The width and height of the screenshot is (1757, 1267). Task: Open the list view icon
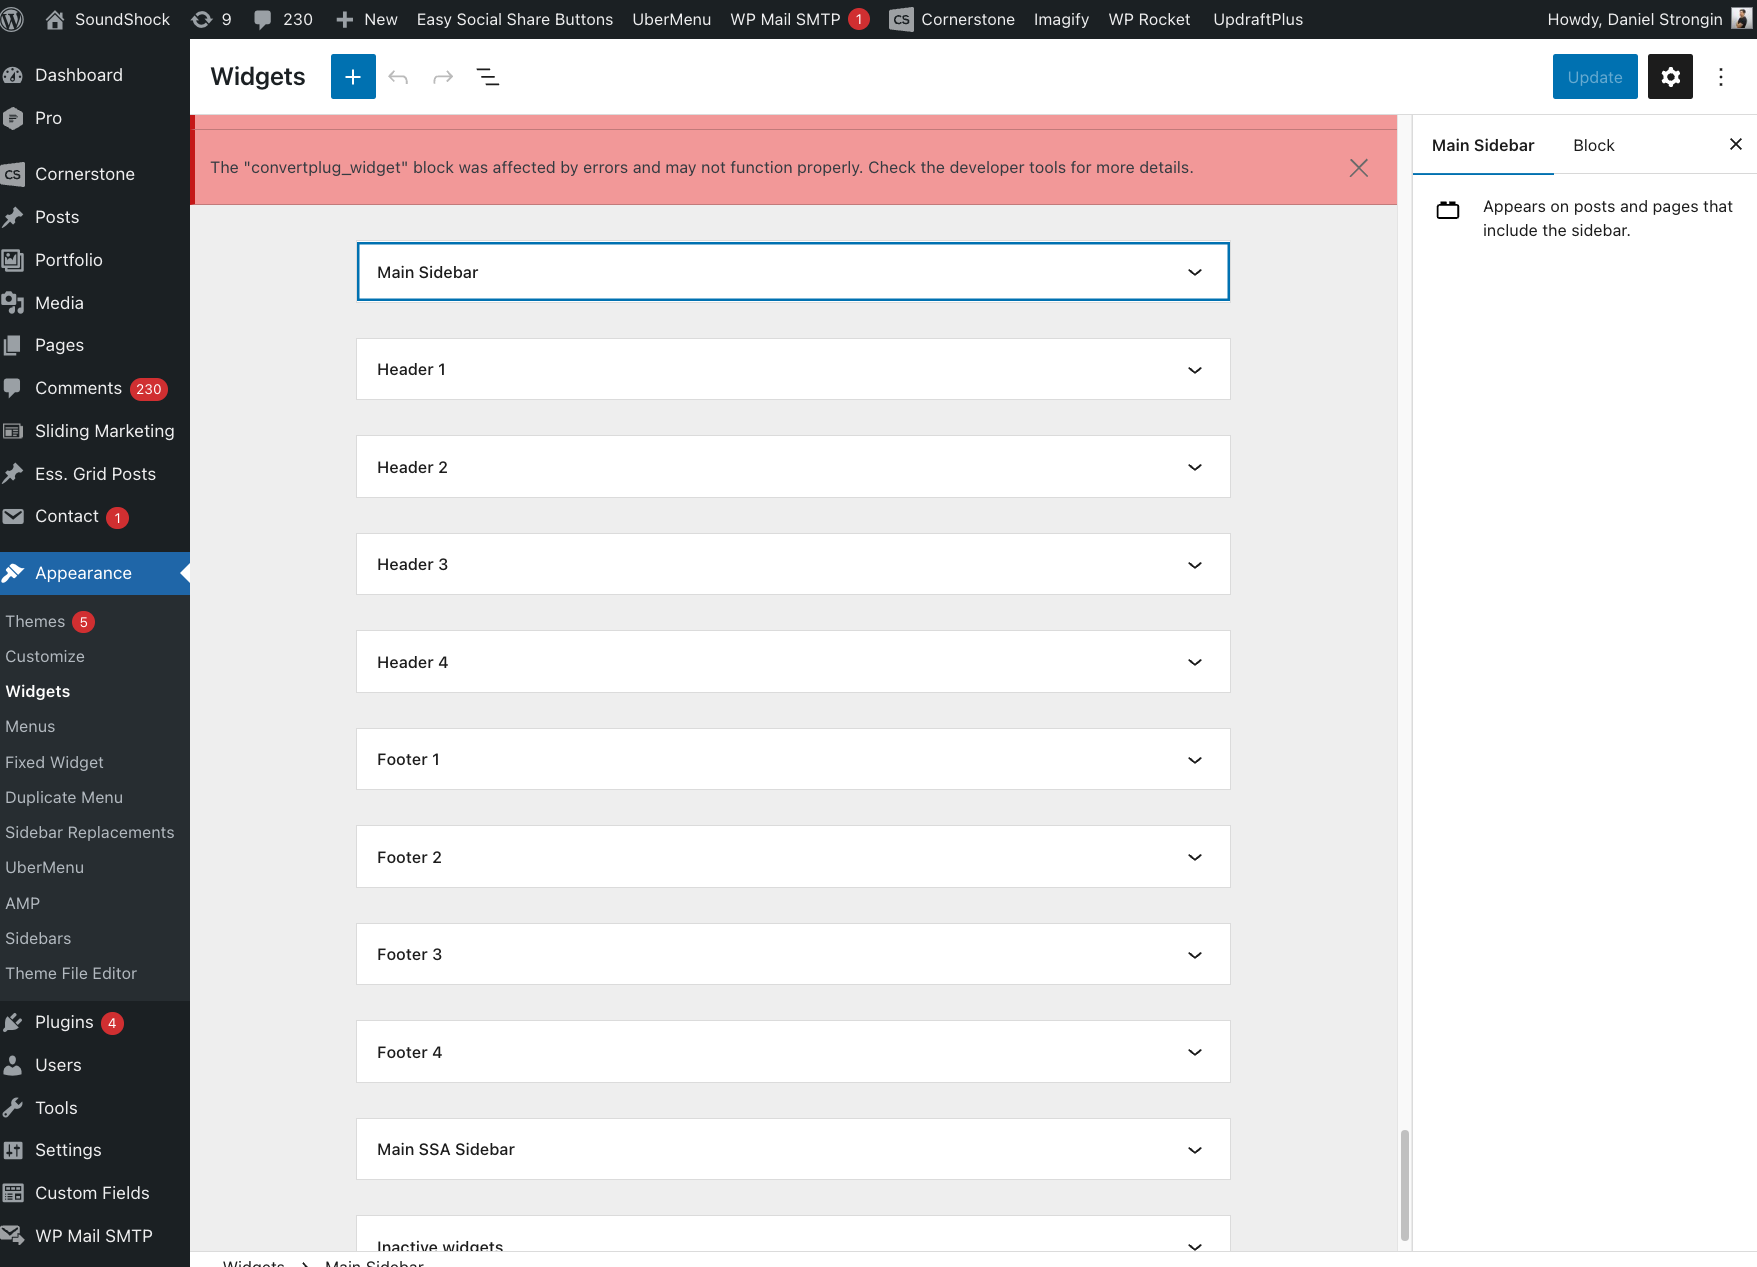(488, 77)
